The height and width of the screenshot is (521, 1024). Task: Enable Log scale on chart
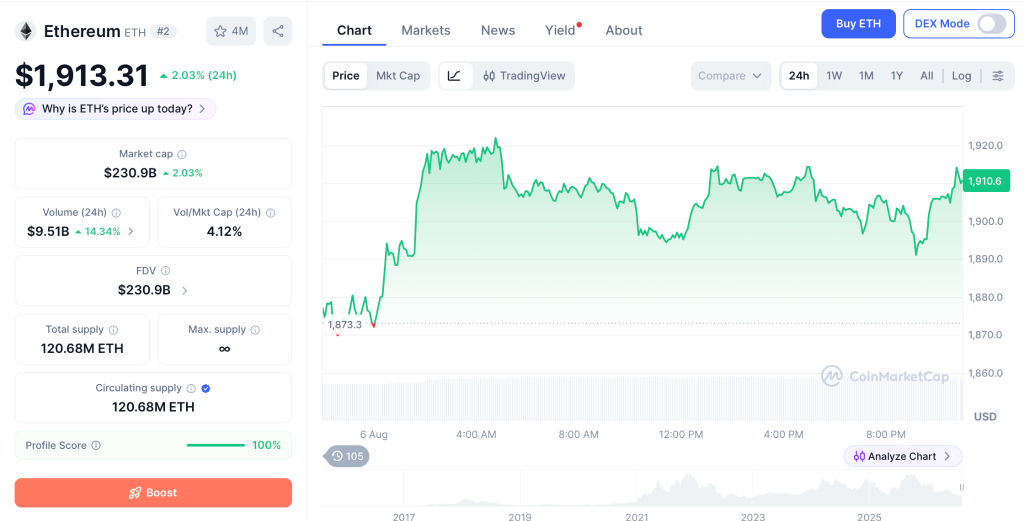961,76
